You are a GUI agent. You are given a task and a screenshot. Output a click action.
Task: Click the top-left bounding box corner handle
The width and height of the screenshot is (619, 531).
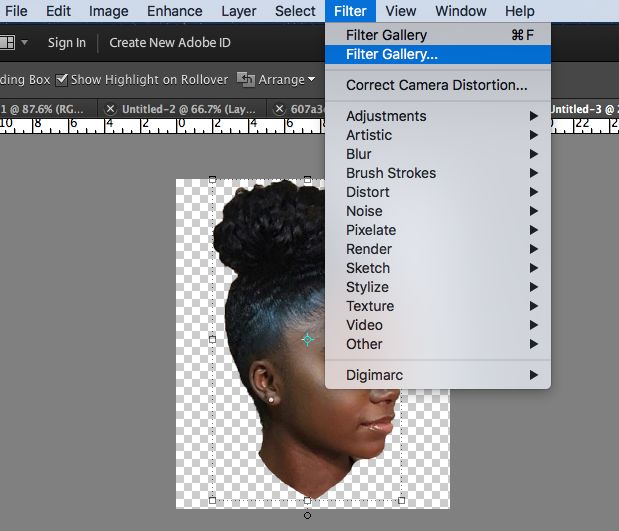pyautogui.click(x=212, y=180)
